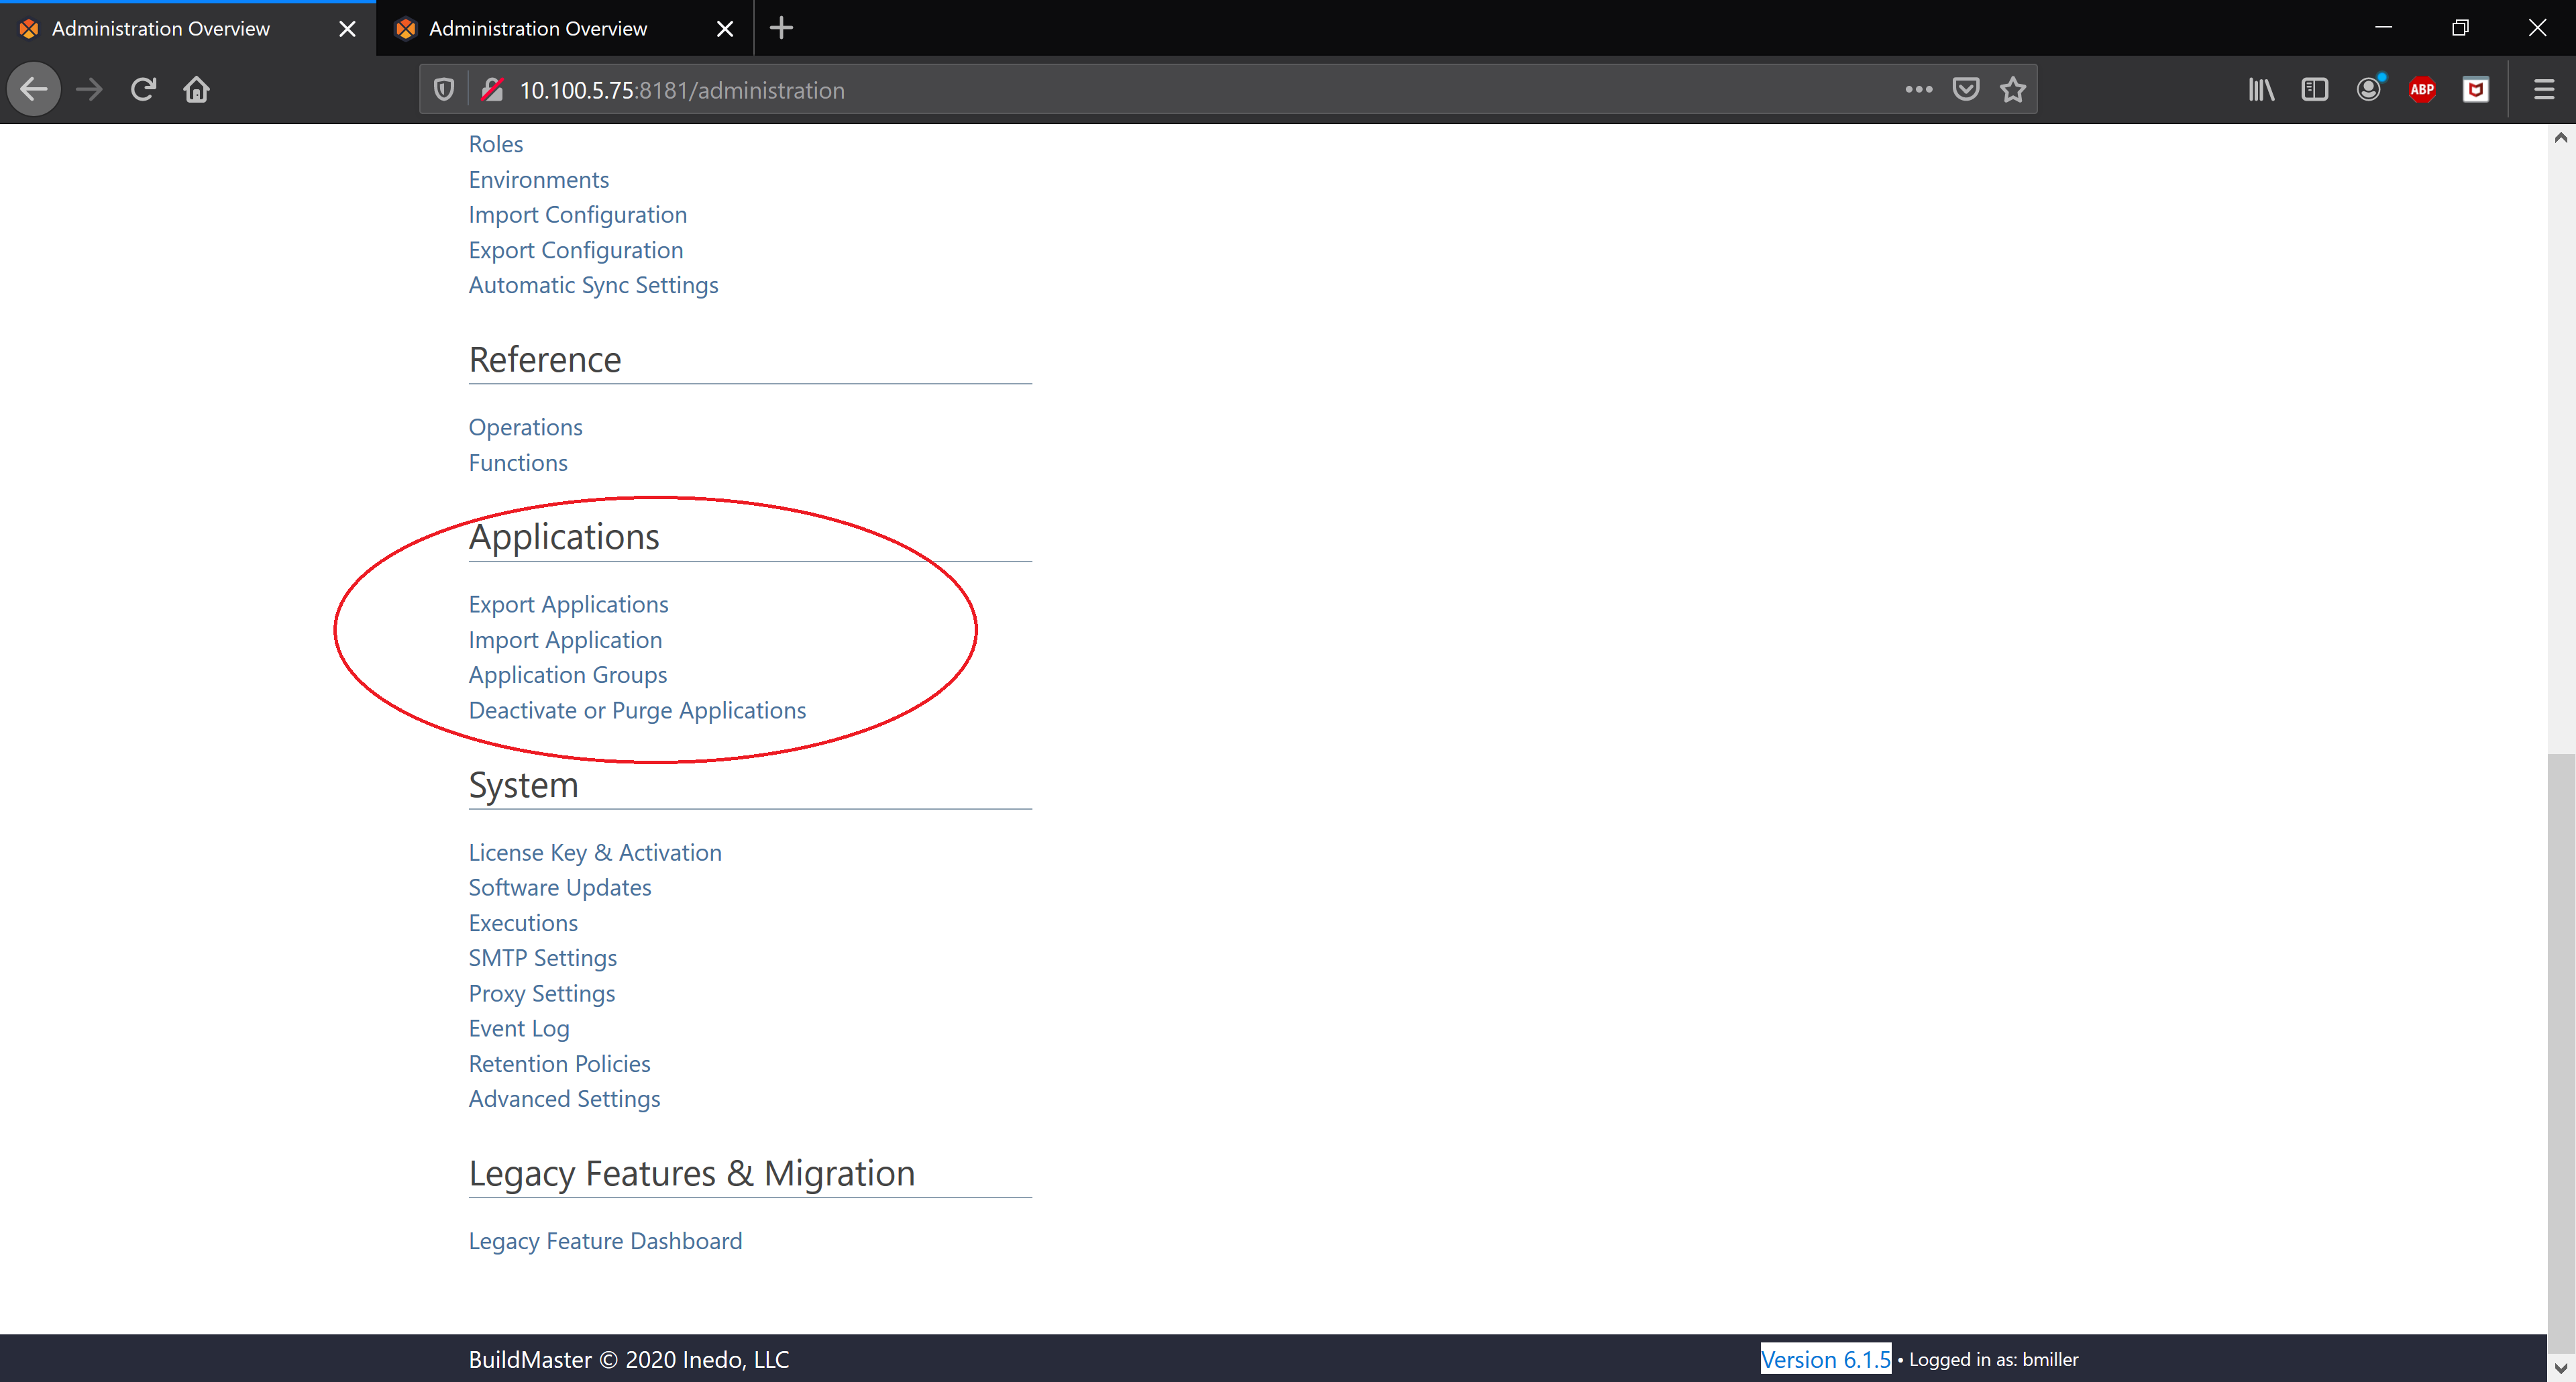This screenshot has height=1382, width=2576.
Task: Close the second Administration Overview tab
Action: tap(725, 29)
